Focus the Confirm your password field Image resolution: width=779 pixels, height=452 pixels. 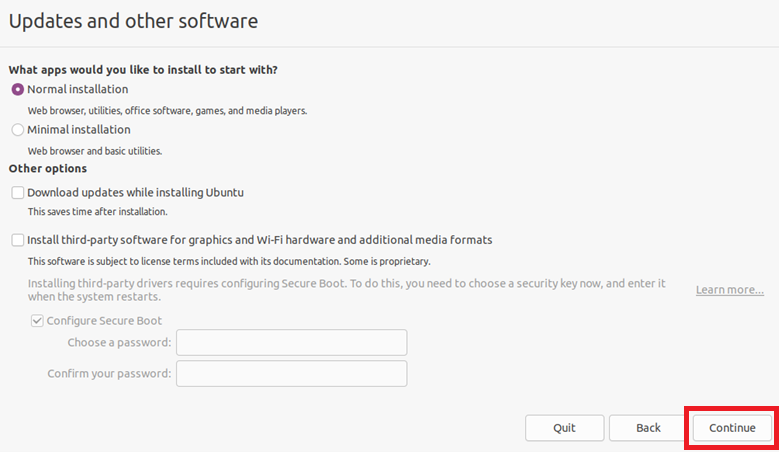tap(291, 374)
